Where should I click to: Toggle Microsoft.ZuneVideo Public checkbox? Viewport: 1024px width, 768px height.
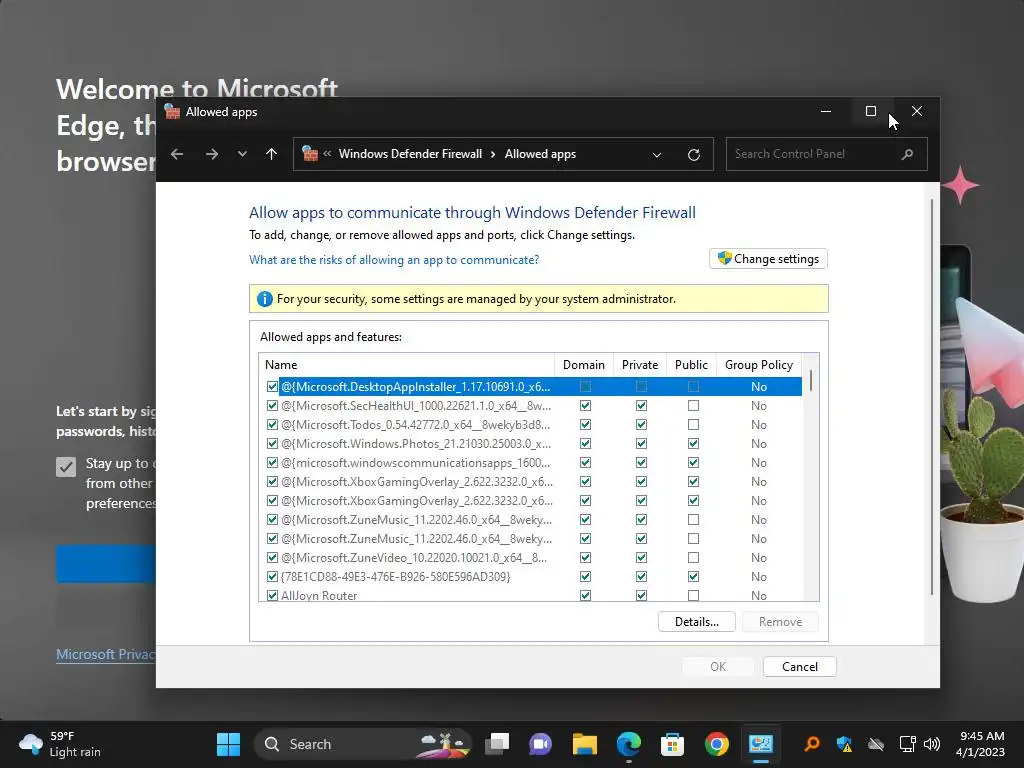(x=694, y=558)
